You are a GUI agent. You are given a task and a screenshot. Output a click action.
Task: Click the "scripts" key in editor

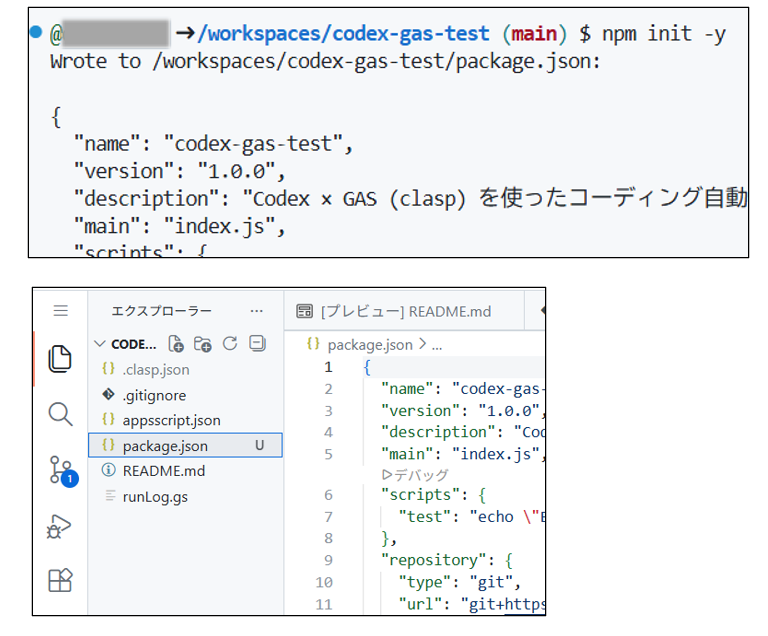pos(420,494)
